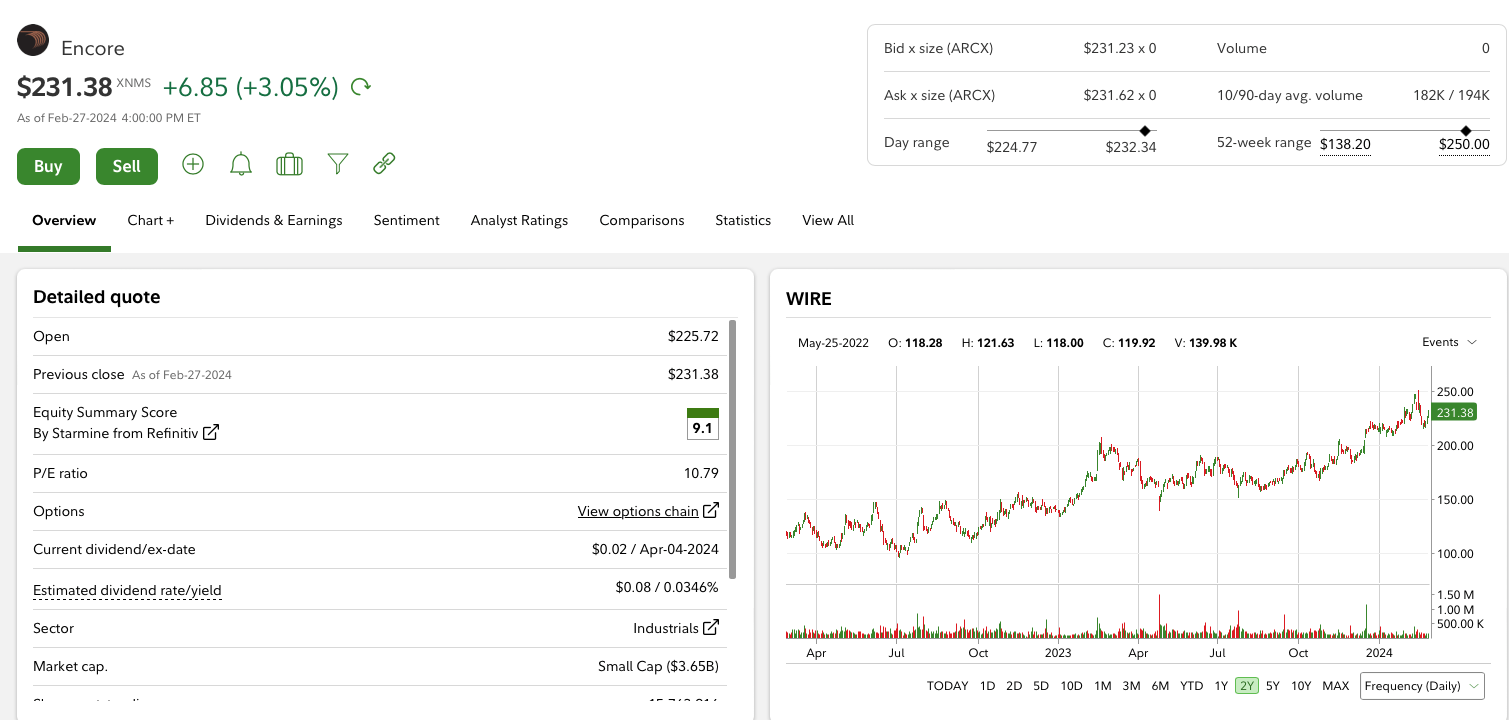
Task: Click the 52-week range slider marker
Action: [1466, 131]
